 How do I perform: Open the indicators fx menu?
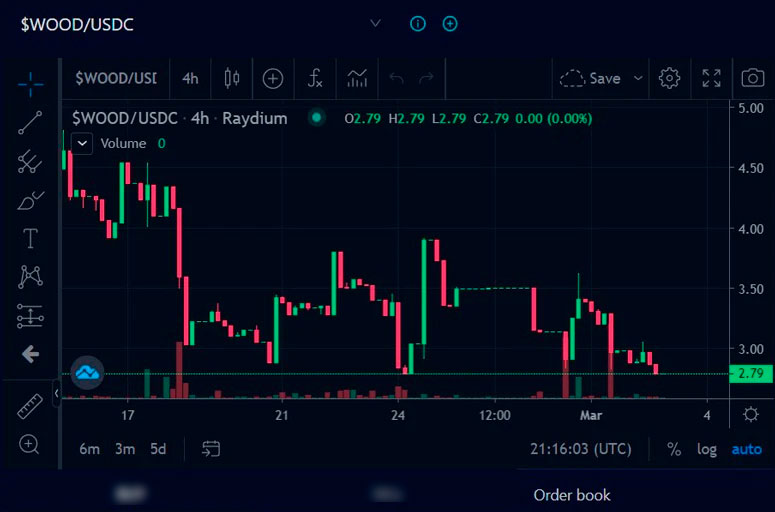[315, 78]
